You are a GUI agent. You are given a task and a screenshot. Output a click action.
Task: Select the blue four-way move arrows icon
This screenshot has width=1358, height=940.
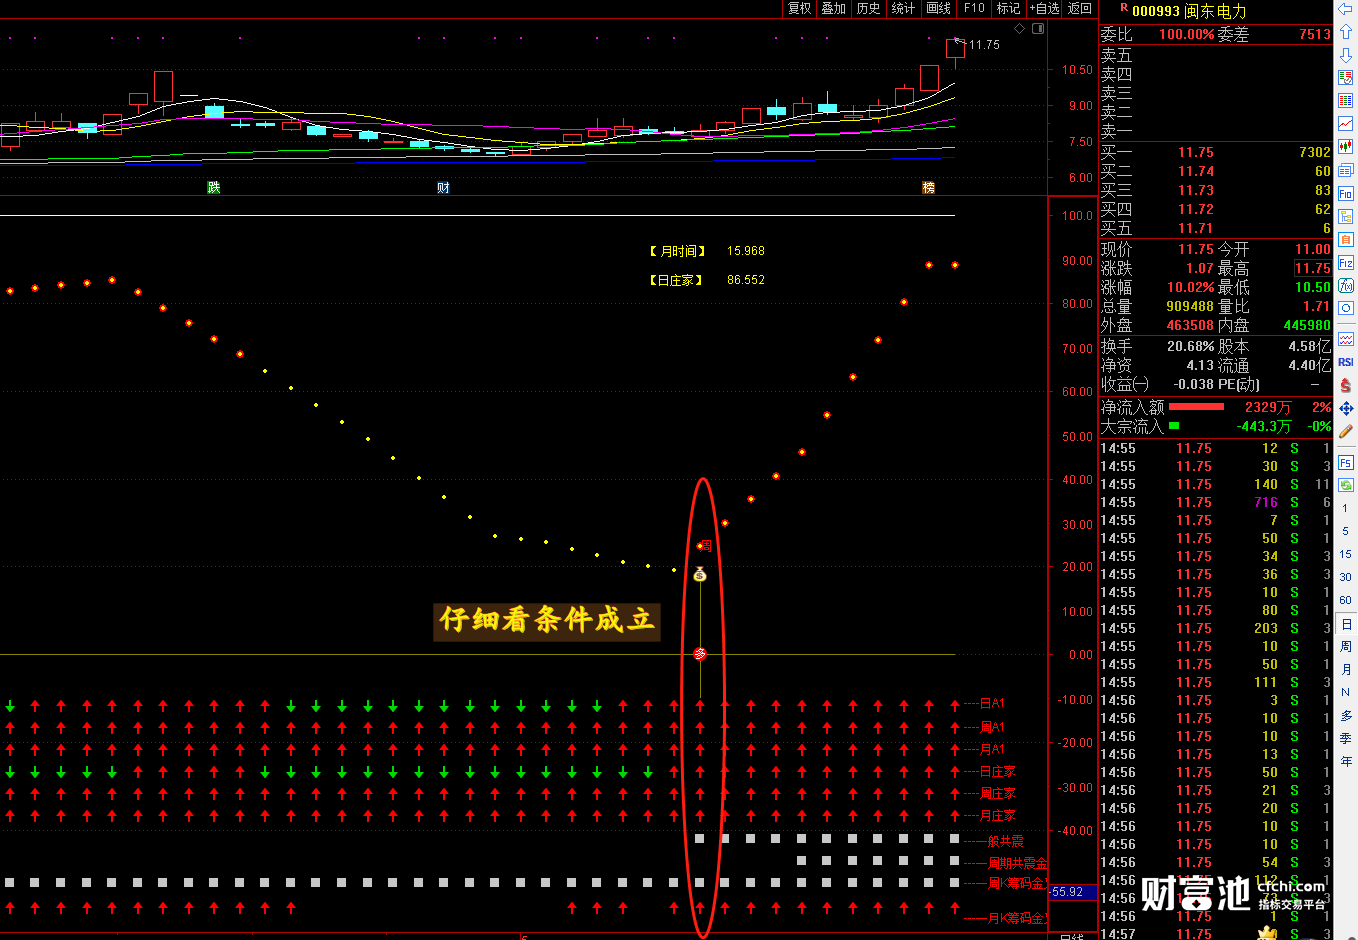click(1346, 408)
